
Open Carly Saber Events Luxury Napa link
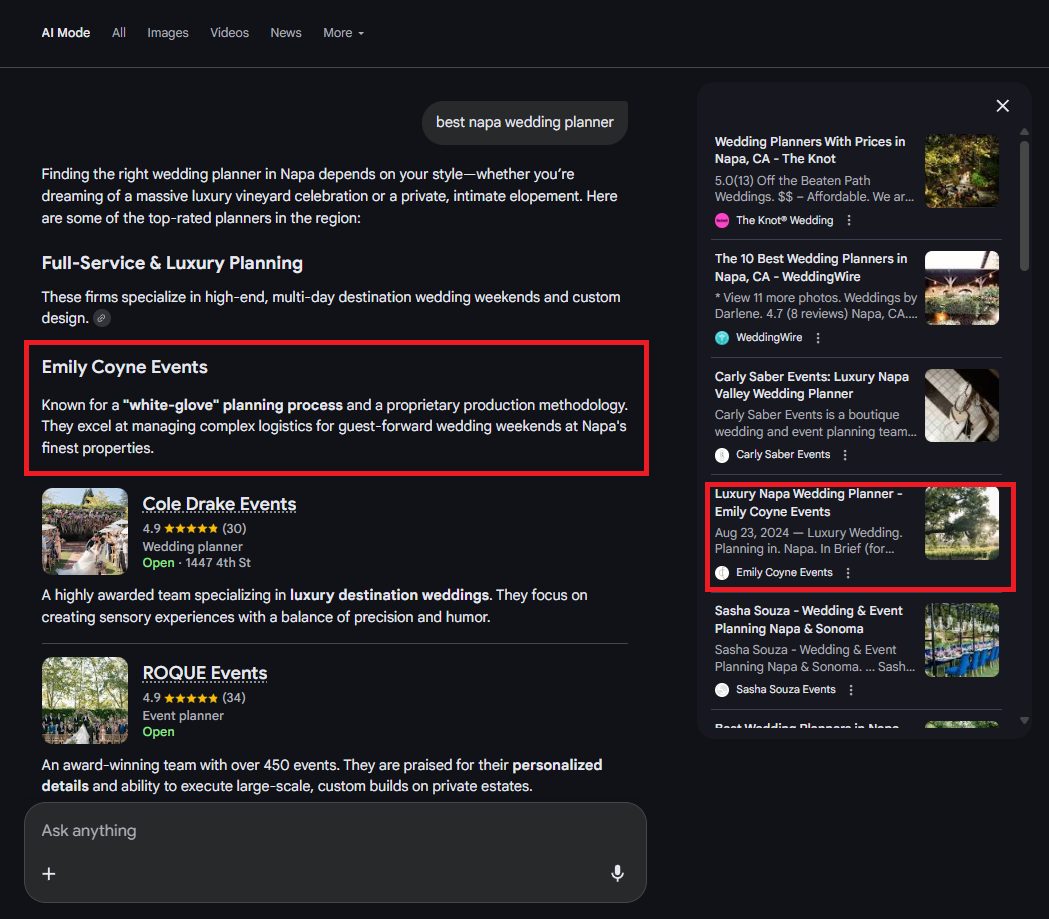coord(812,385)
